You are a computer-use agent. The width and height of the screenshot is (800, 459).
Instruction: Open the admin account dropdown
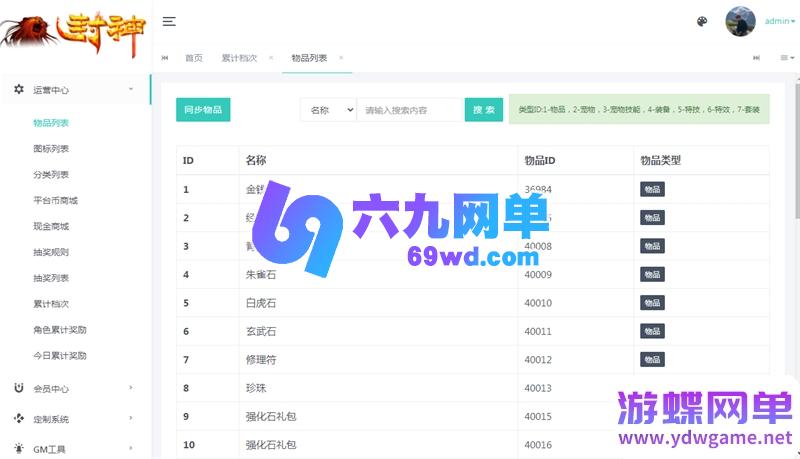point(780,21)
